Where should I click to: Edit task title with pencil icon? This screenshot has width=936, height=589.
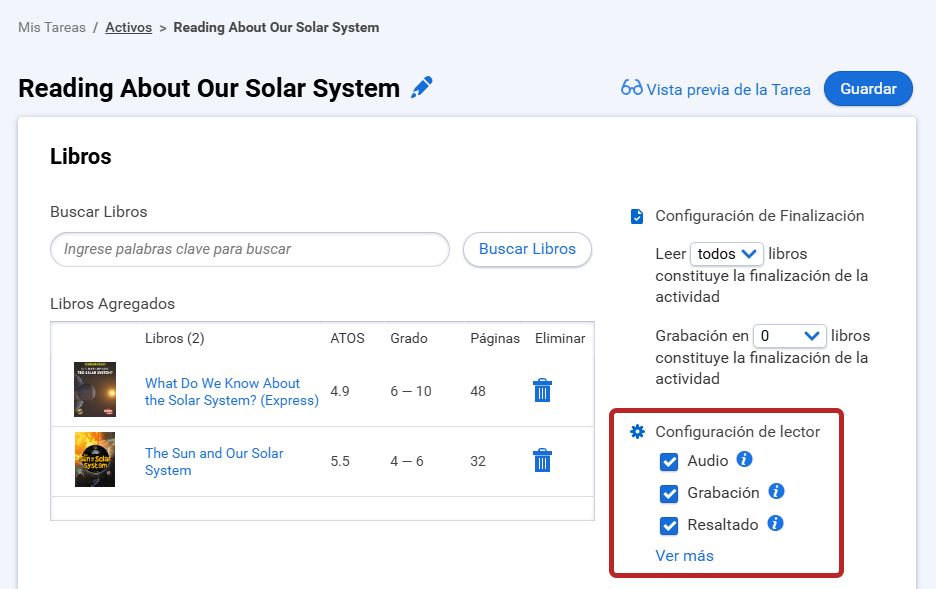(421, 88)
